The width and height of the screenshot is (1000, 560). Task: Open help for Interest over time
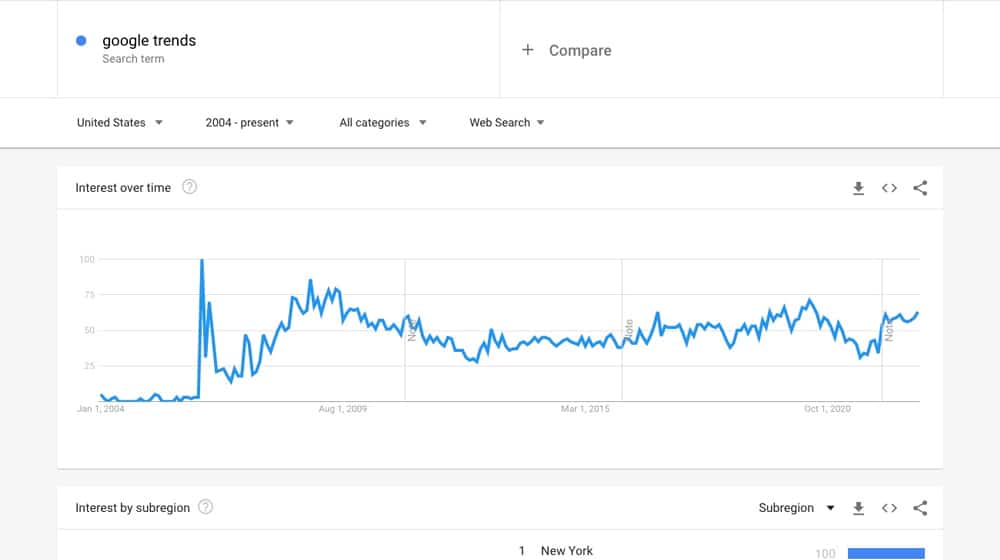click(x=189, y=187)
